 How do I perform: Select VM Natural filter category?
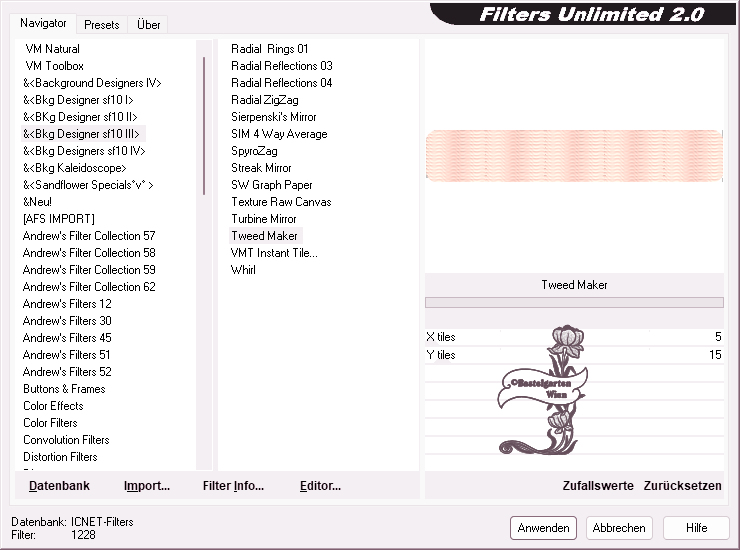(52, 49)
